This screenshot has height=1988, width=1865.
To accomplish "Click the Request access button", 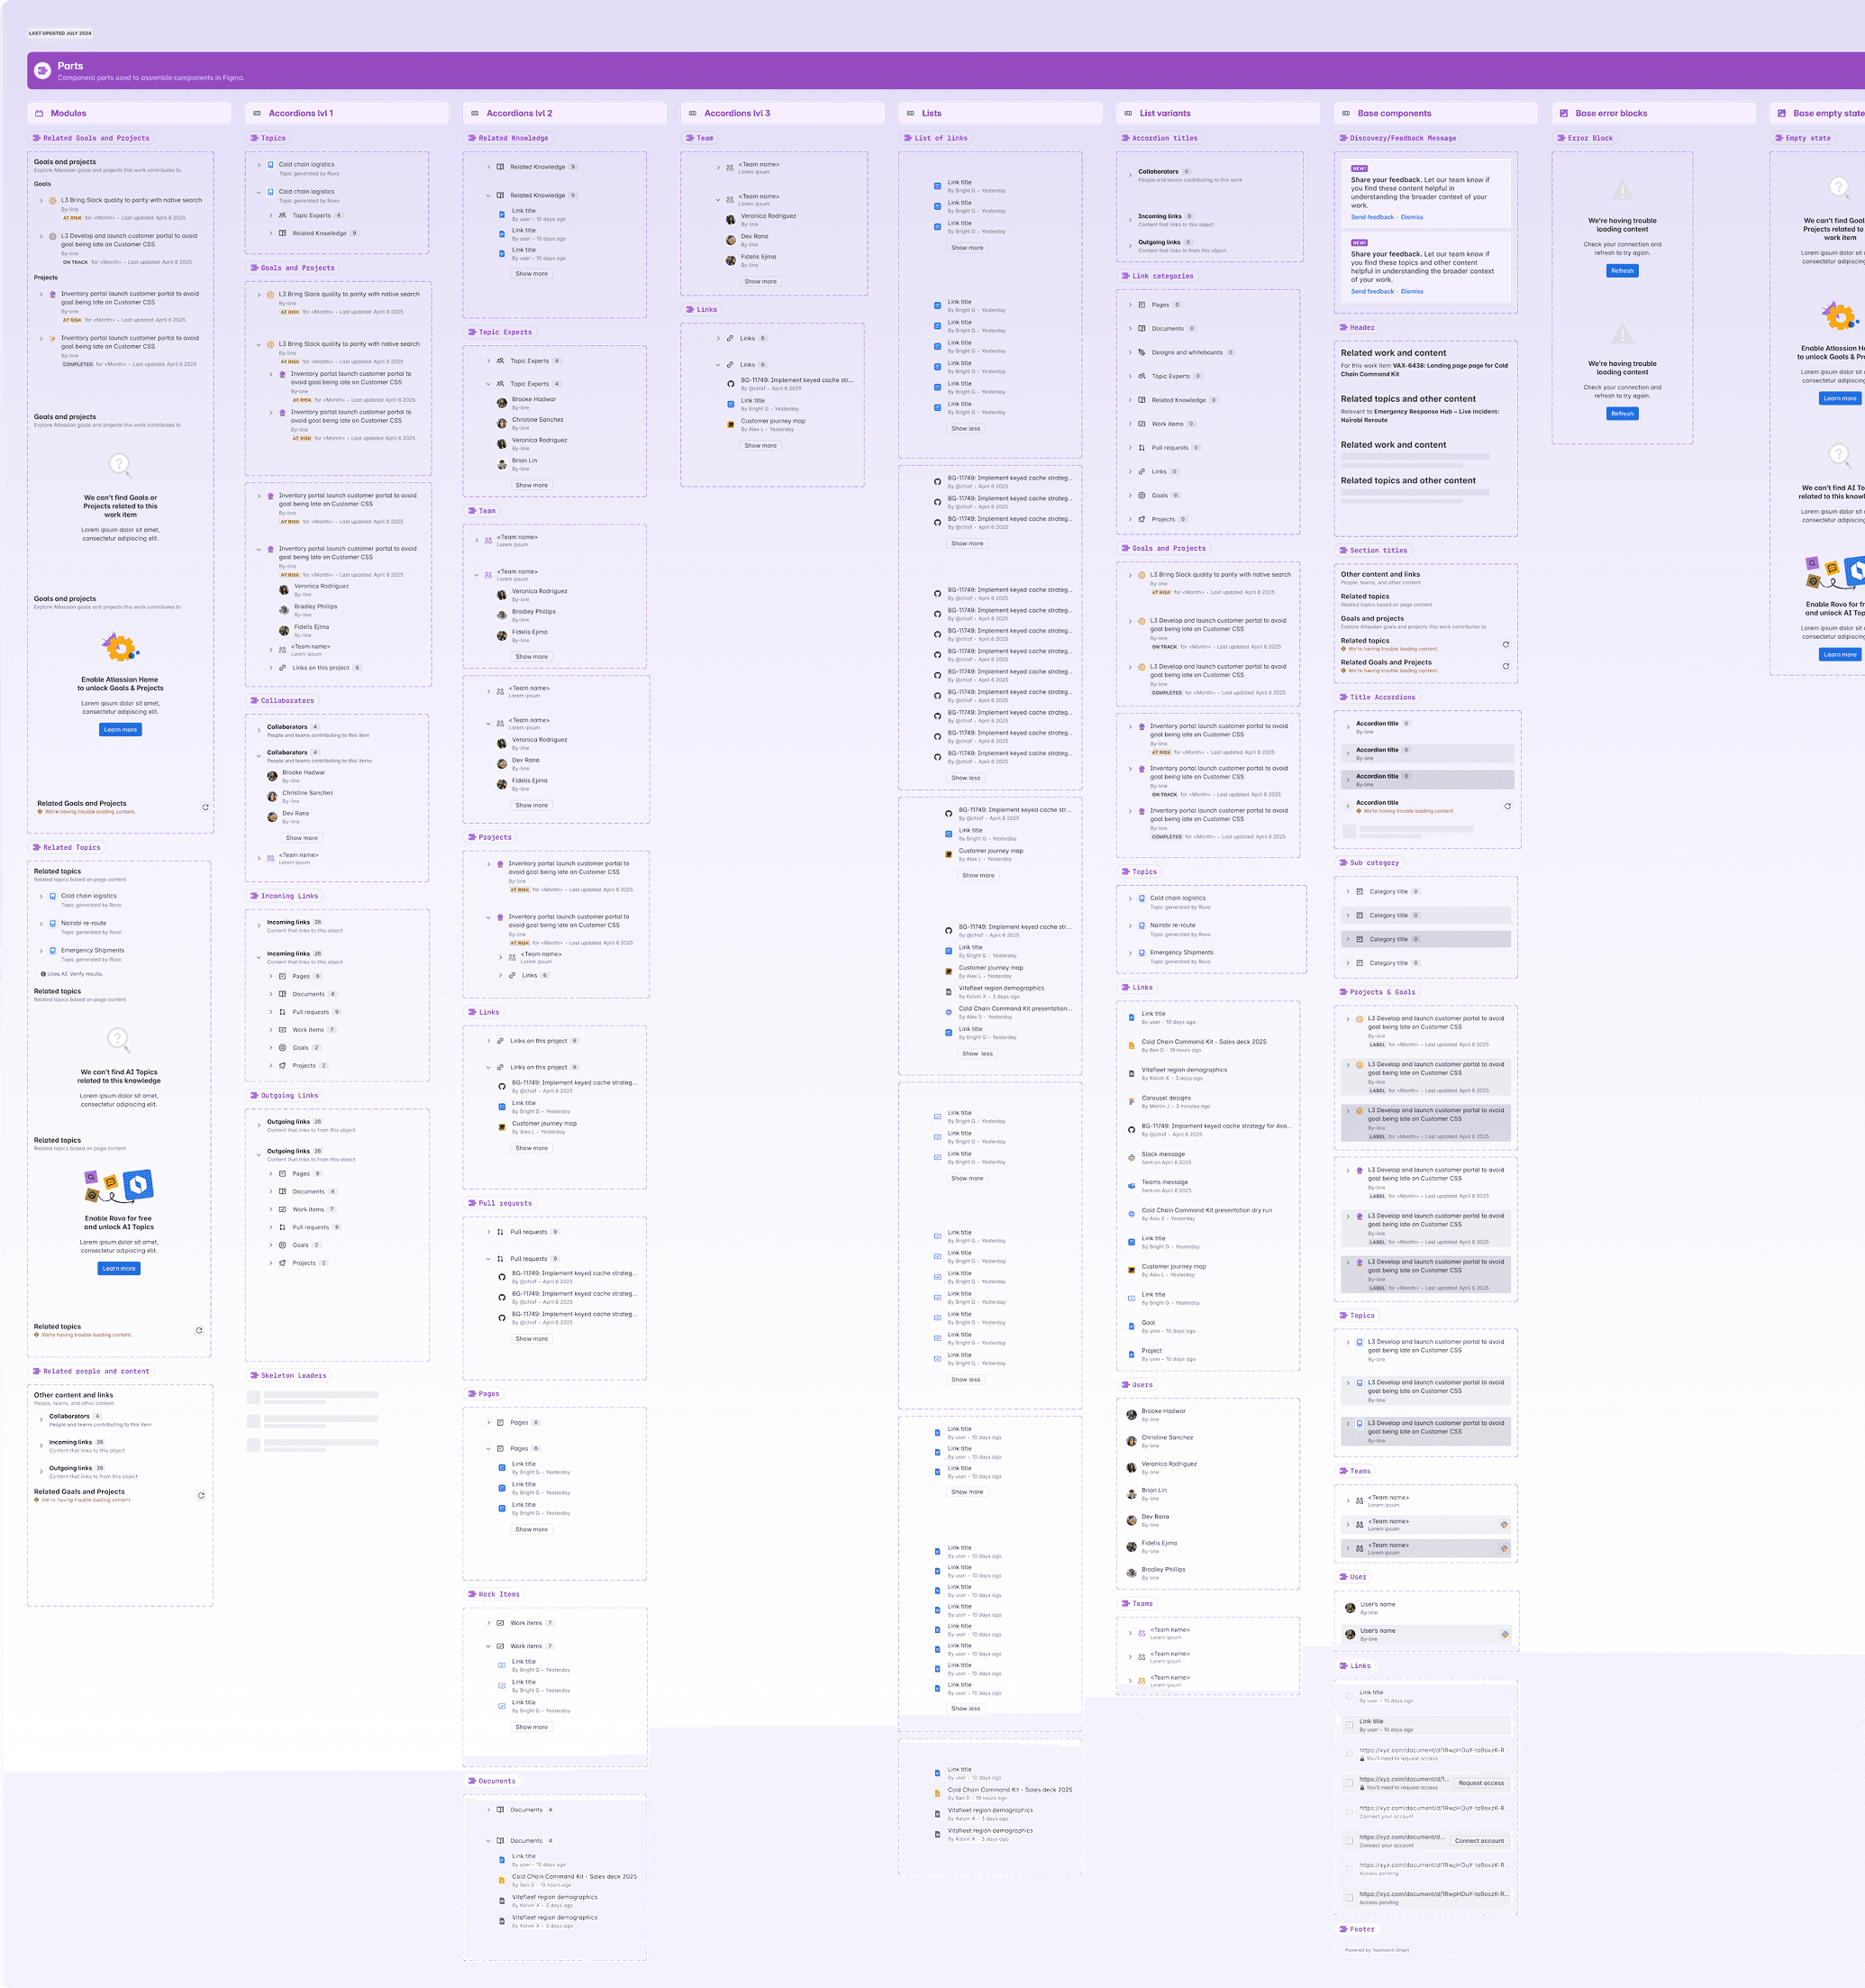I will (x=1480, y=1782).
